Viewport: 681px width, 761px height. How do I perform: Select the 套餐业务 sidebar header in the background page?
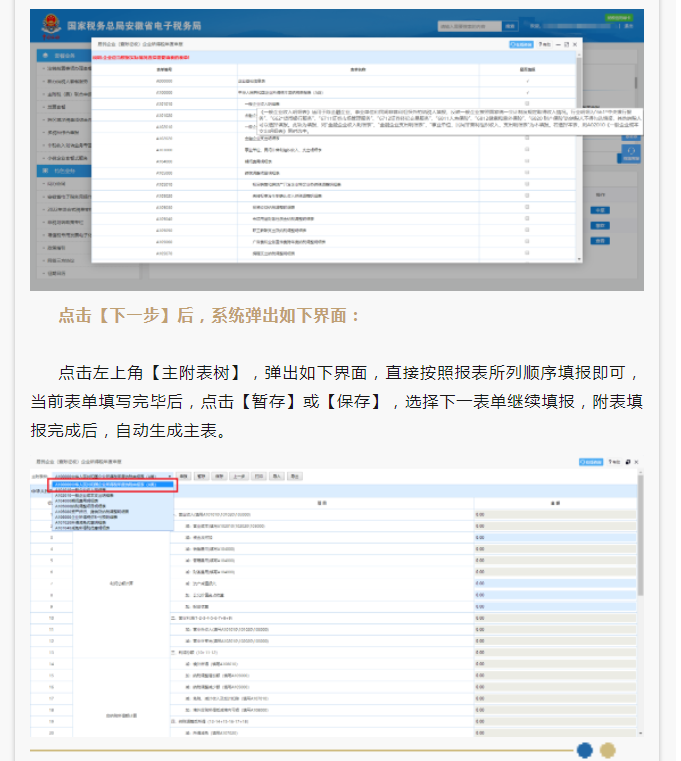click(x=64, y=56)
